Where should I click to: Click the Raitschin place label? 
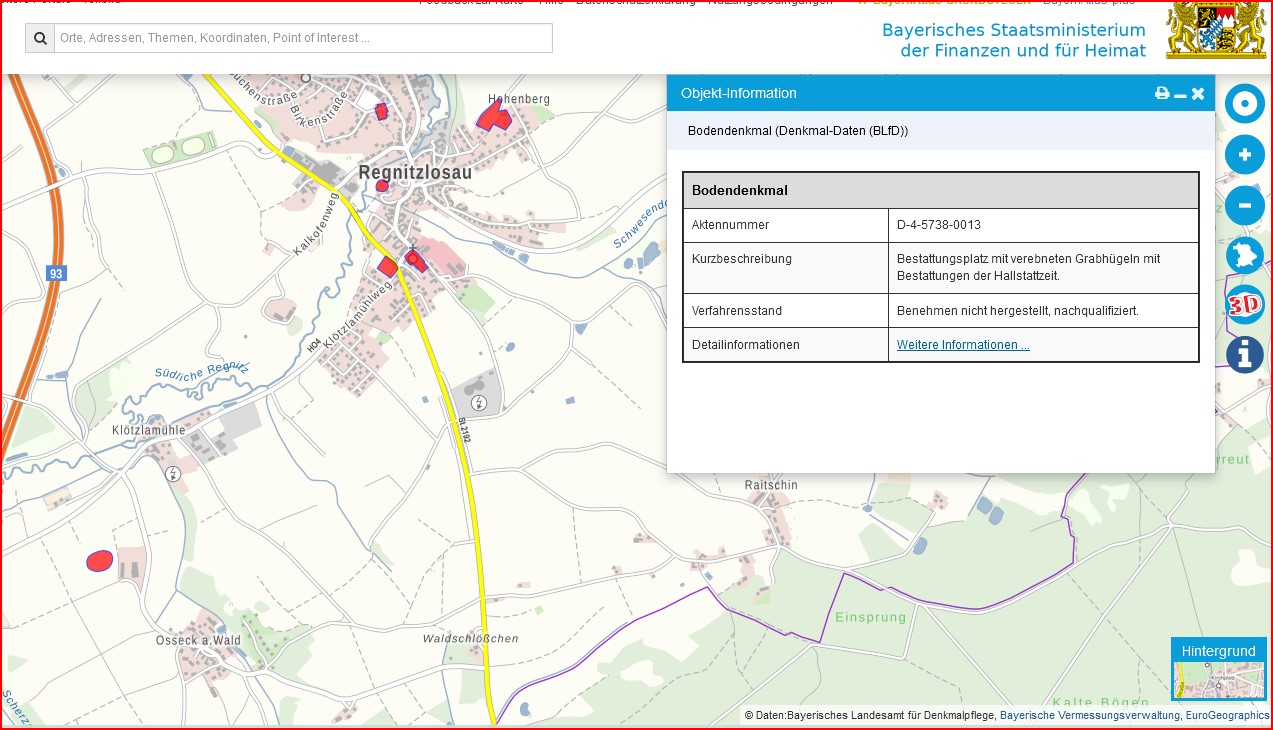771,485
